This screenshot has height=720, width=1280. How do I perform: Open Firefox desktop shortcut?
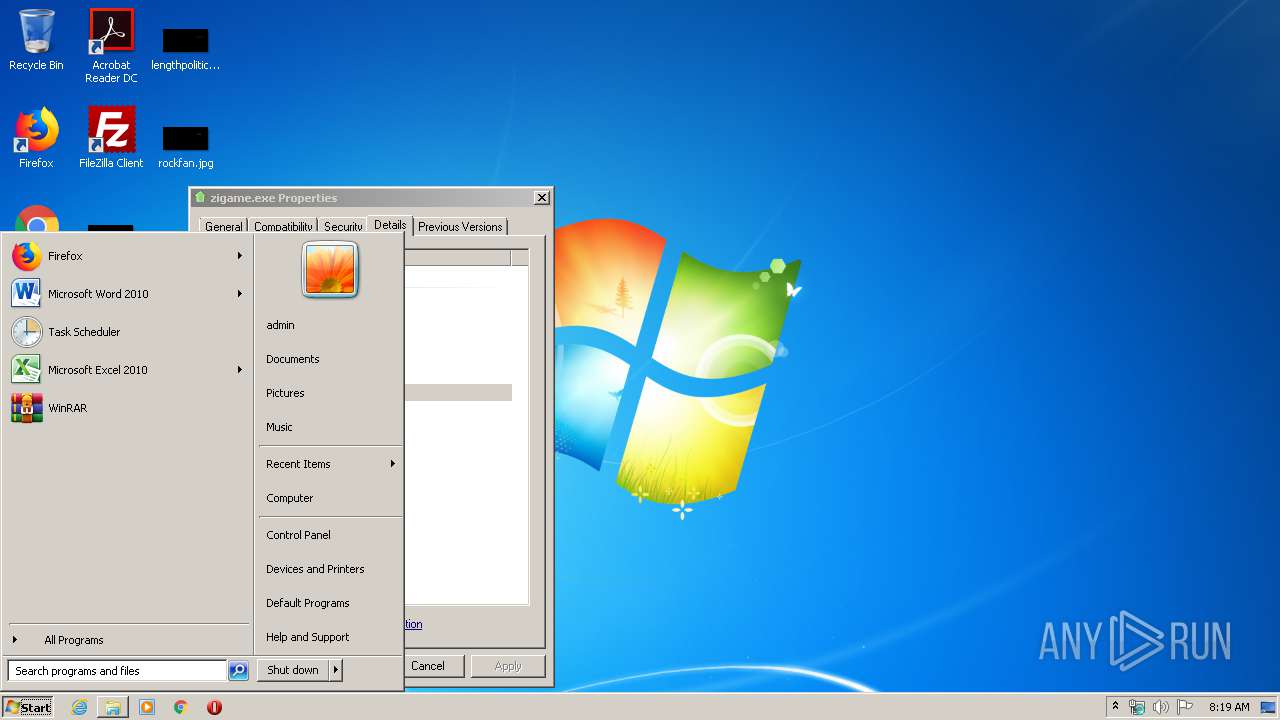(36, 138)
